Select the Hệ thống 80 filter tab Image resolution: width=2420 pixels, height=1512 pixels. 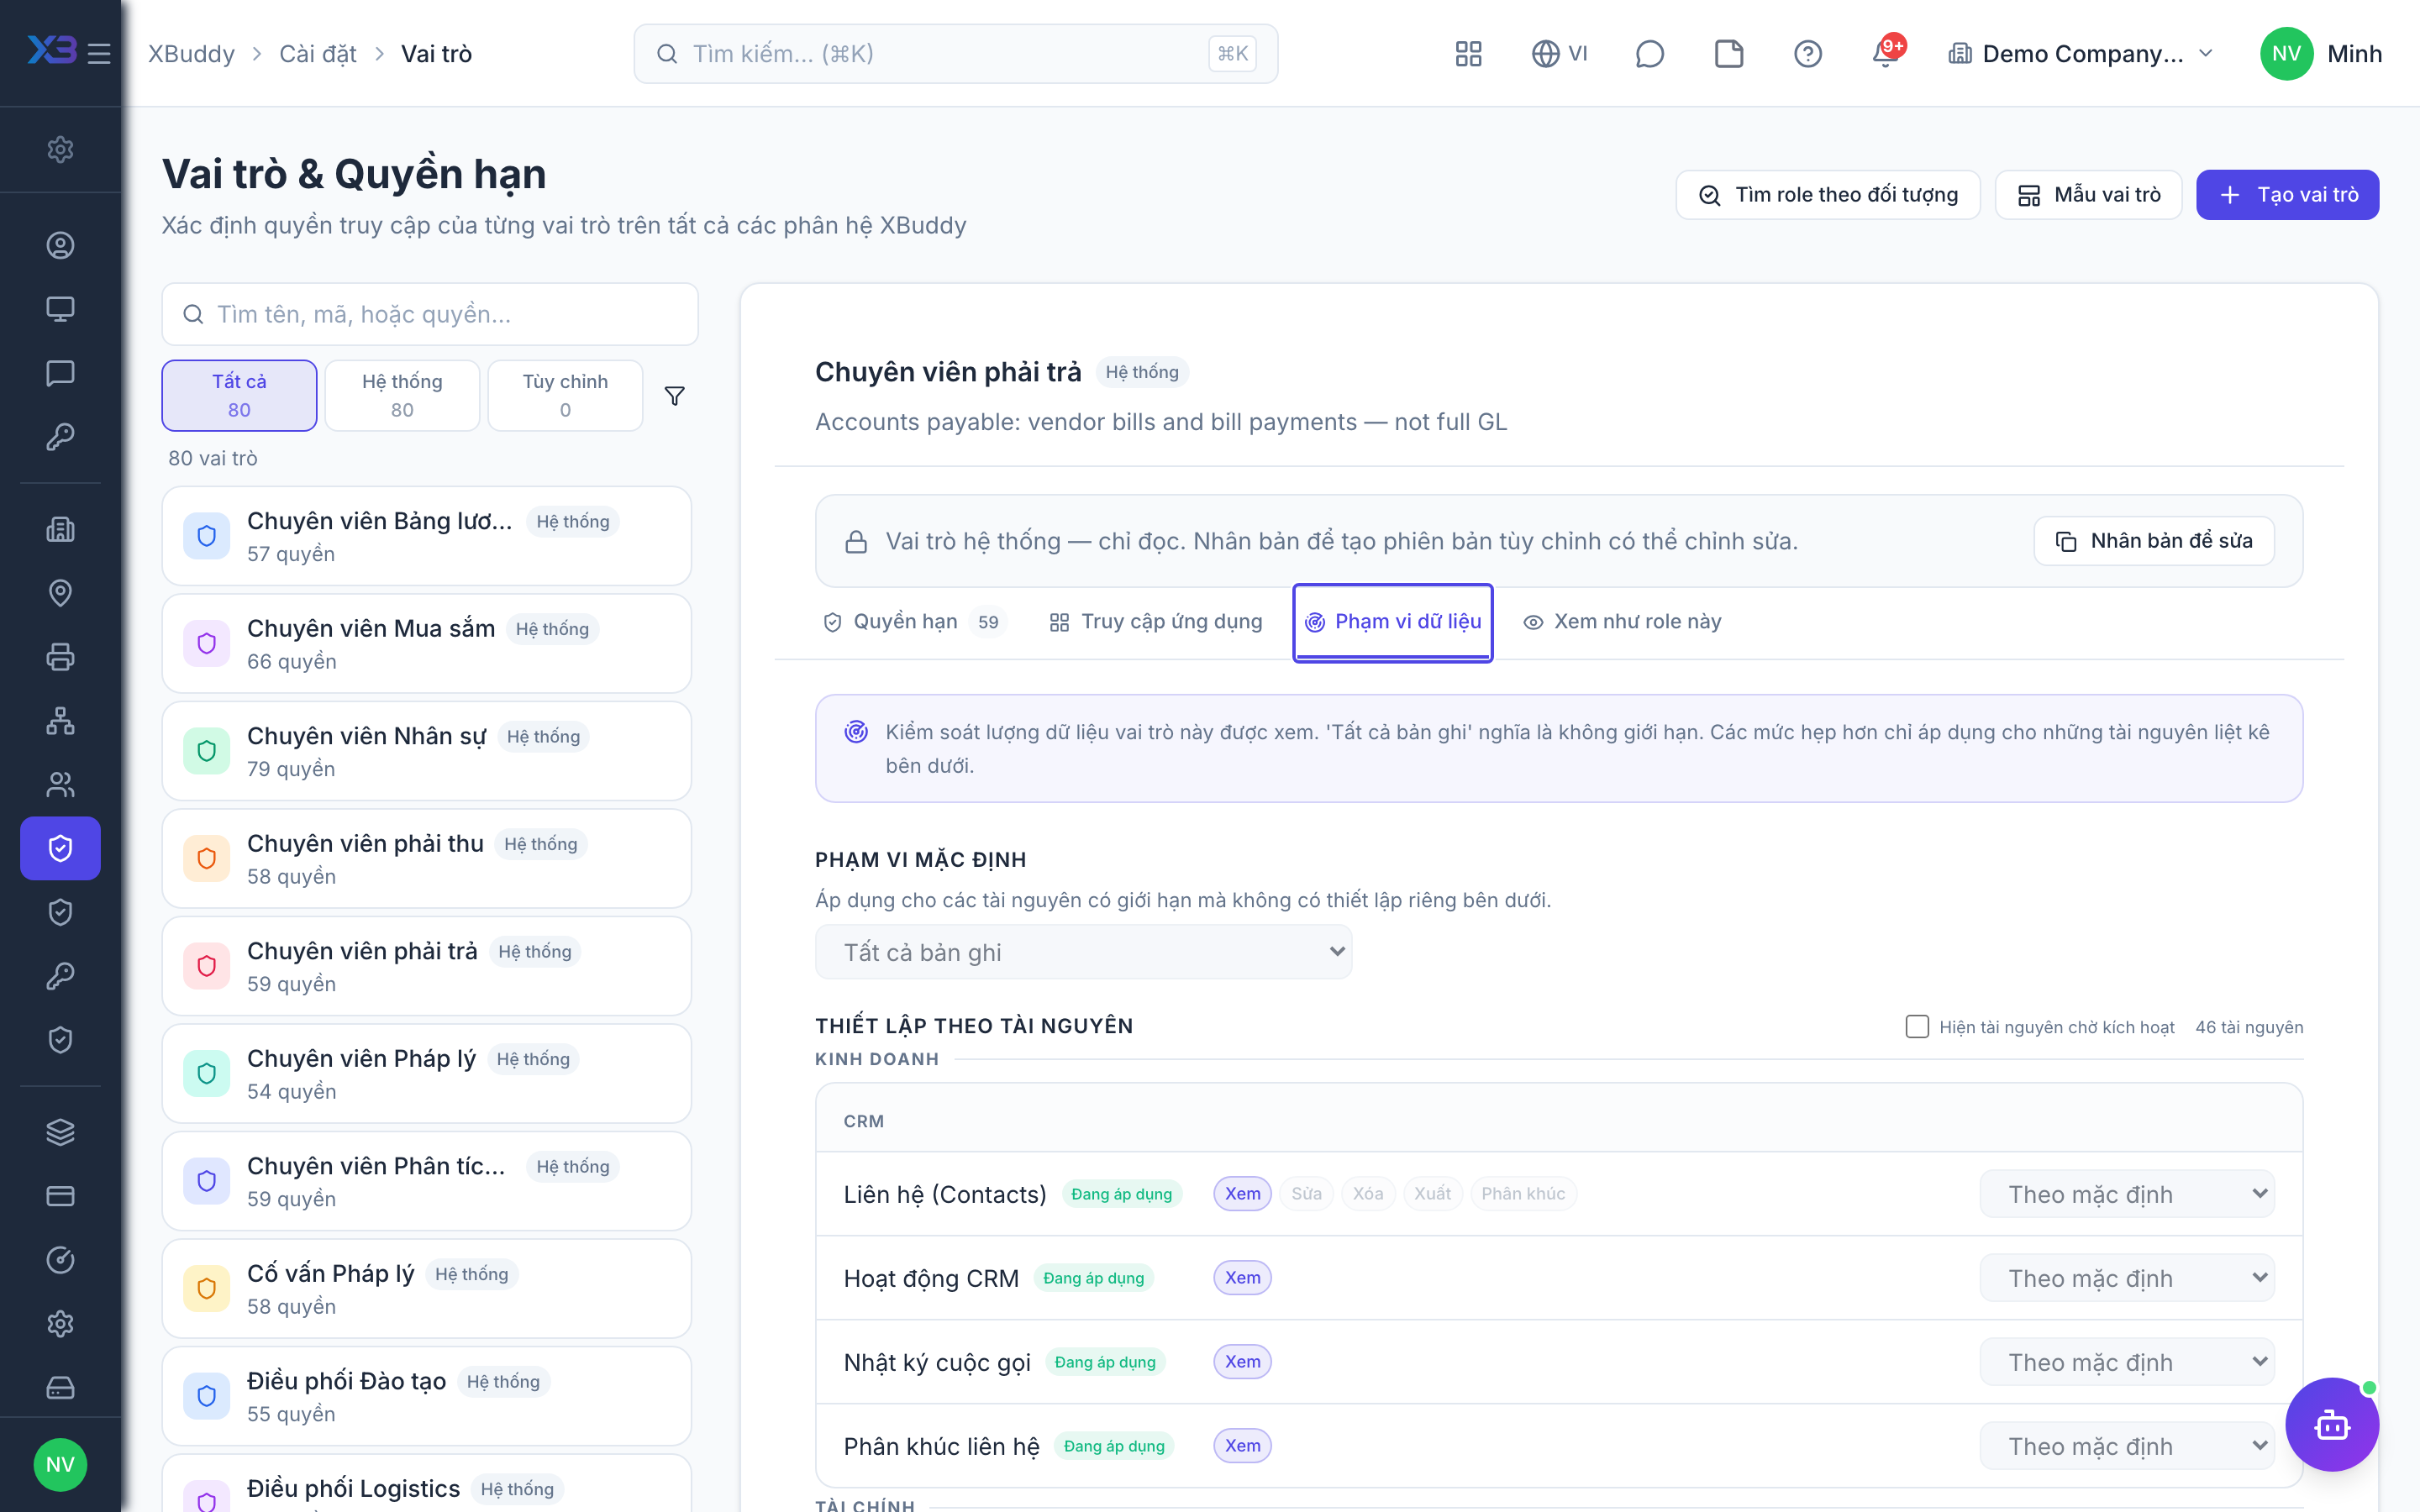(x=402, y=395)
